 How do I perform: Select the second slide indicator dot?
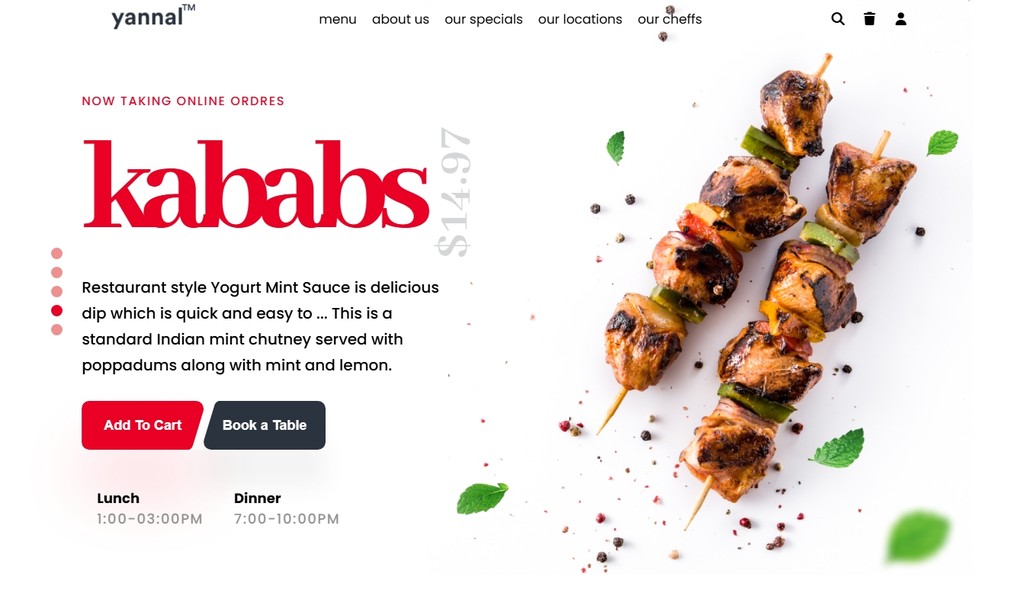coord(57,272)
